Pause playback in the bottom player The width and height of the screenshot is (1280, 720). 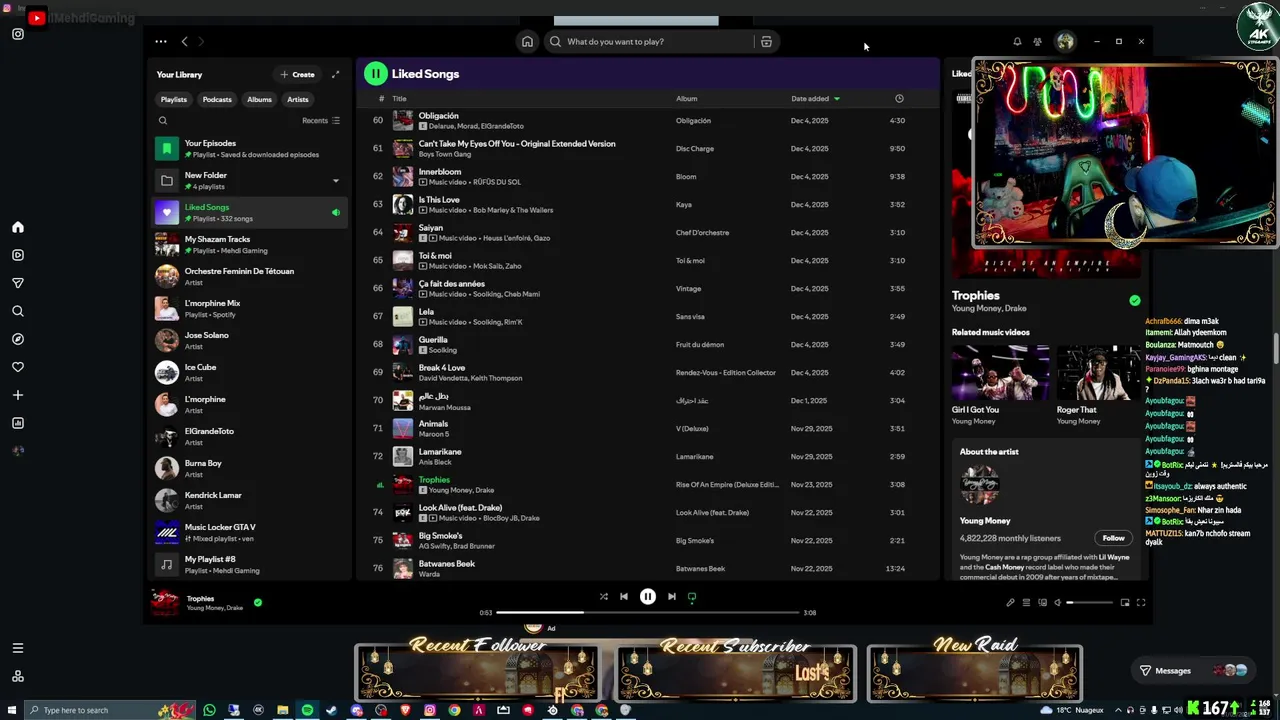pos(647,596)
